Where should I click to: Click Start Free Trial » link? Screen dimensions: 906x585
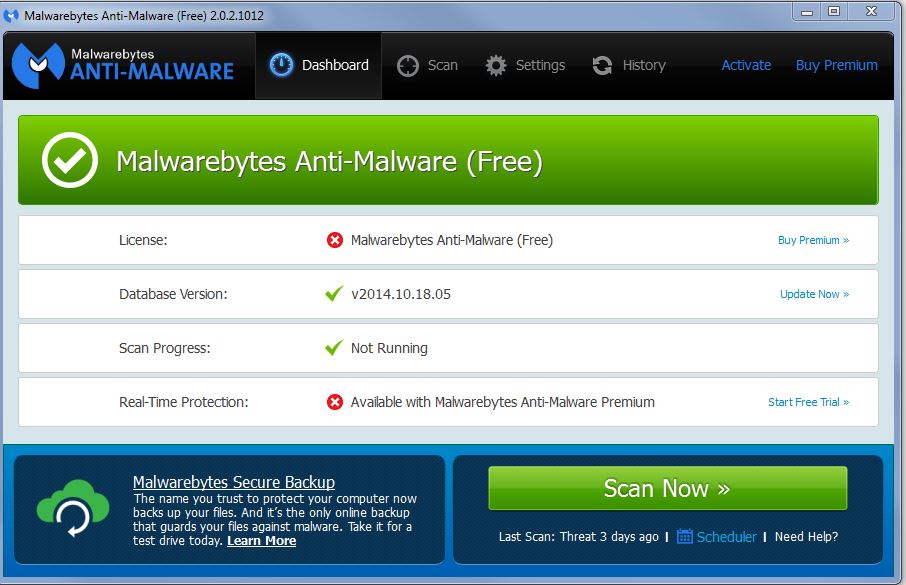[809, 402]
